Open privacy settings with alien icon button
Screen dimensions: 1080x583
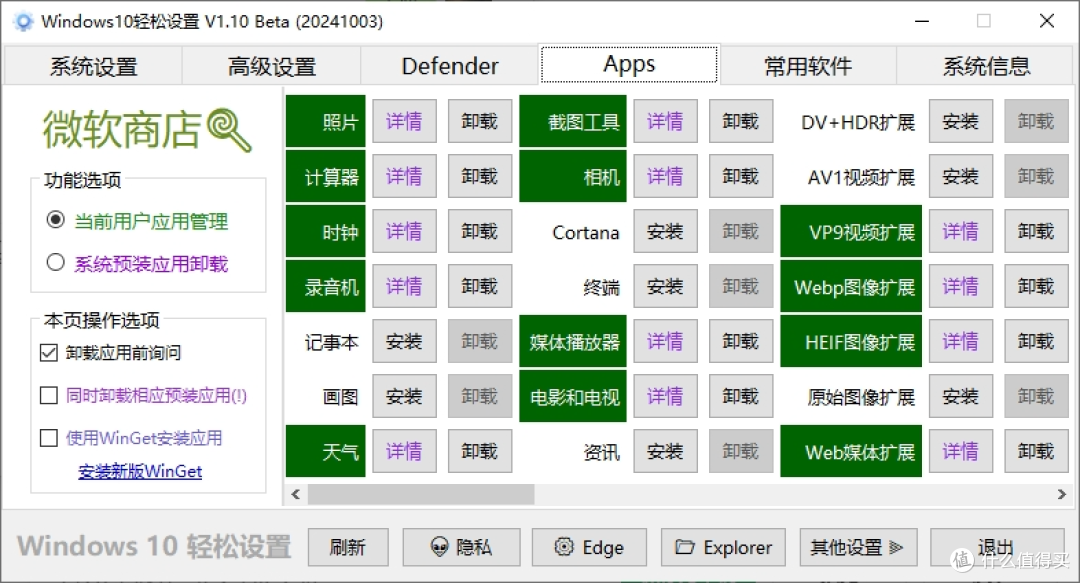(461, 547)
